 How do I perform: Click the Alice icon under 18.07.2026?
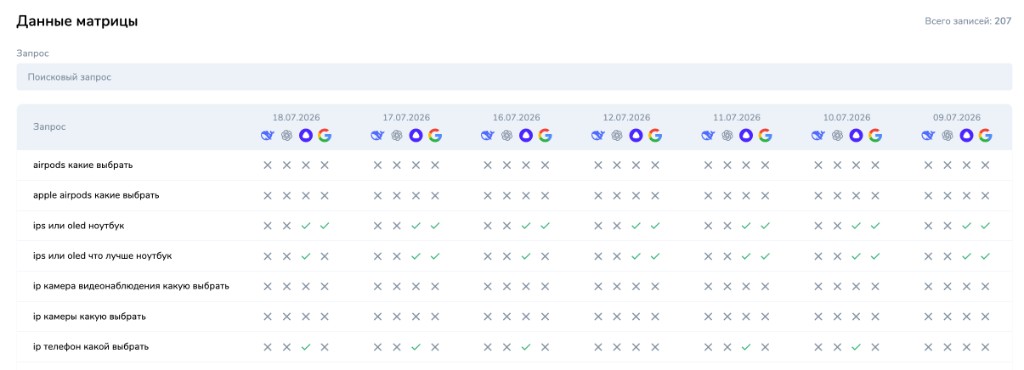click(306, 136)
